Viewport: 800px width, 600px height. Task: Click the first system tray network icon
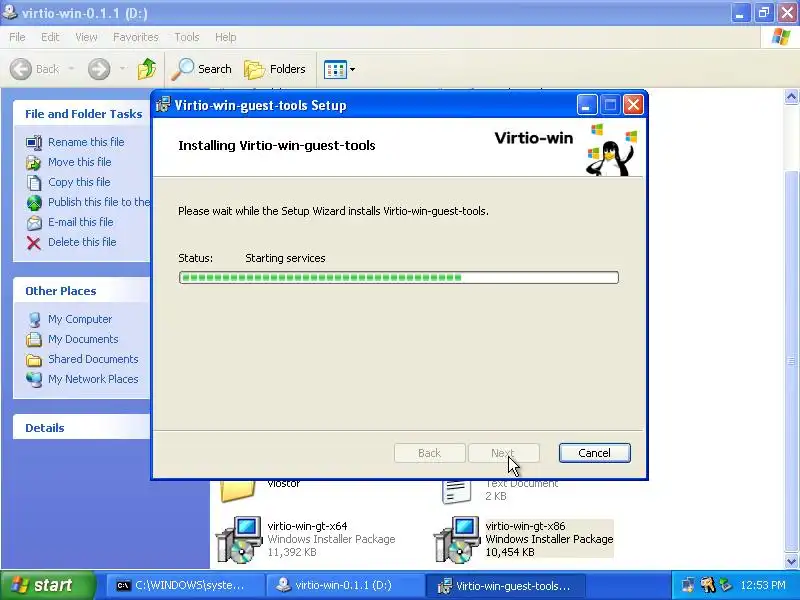coord(689,586)
